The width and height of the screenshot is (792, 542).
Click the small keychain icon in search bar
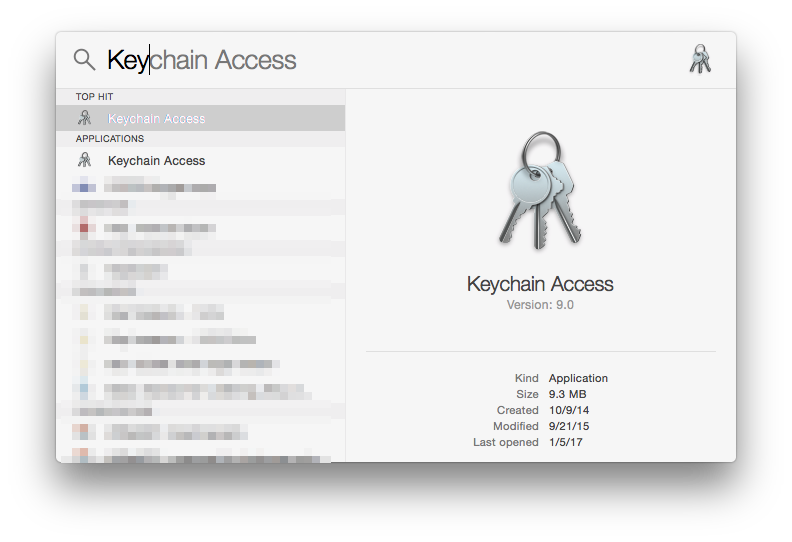700,59
